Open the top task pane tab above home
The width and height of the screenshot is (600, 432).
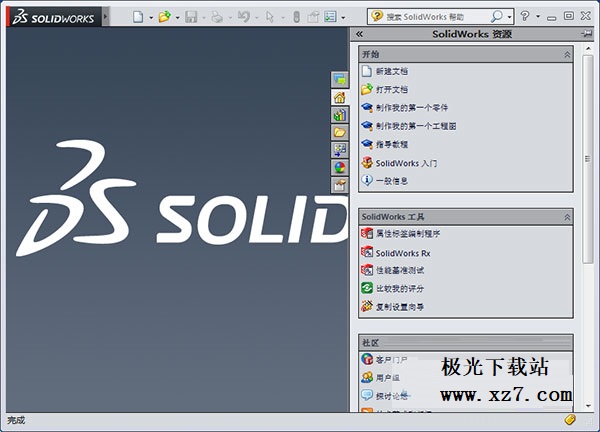[x=339, y=80]
